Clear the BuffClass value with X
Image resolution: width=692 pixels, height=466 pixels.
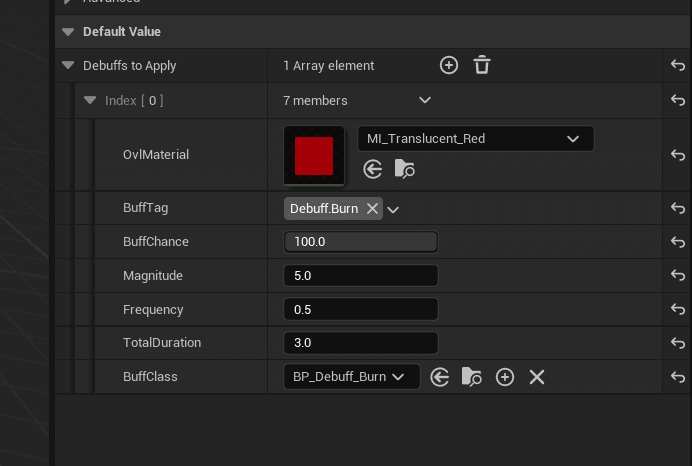click(537, 377)
